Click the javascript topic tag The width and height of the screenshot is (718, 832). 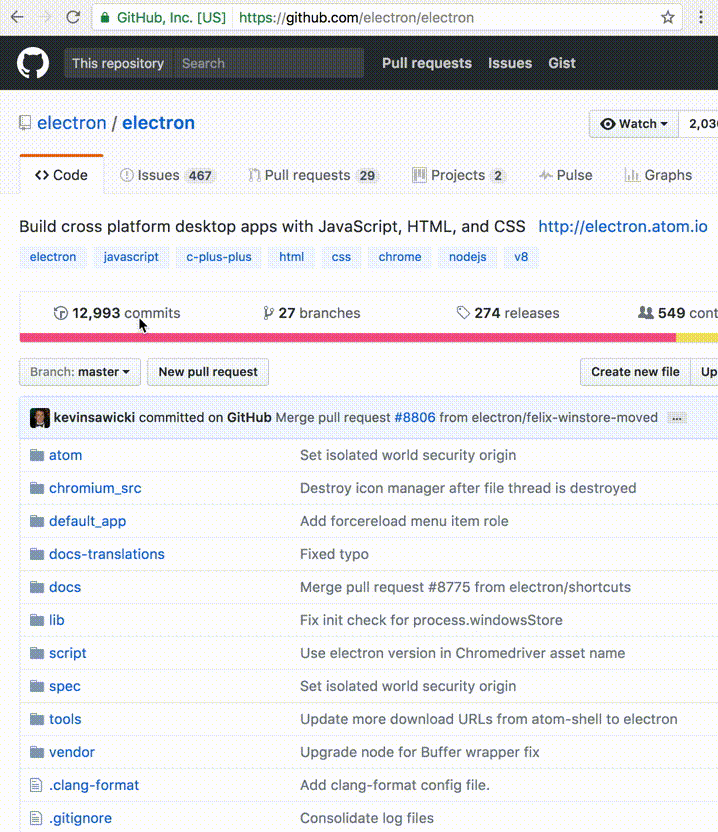(x=131, y=257)
